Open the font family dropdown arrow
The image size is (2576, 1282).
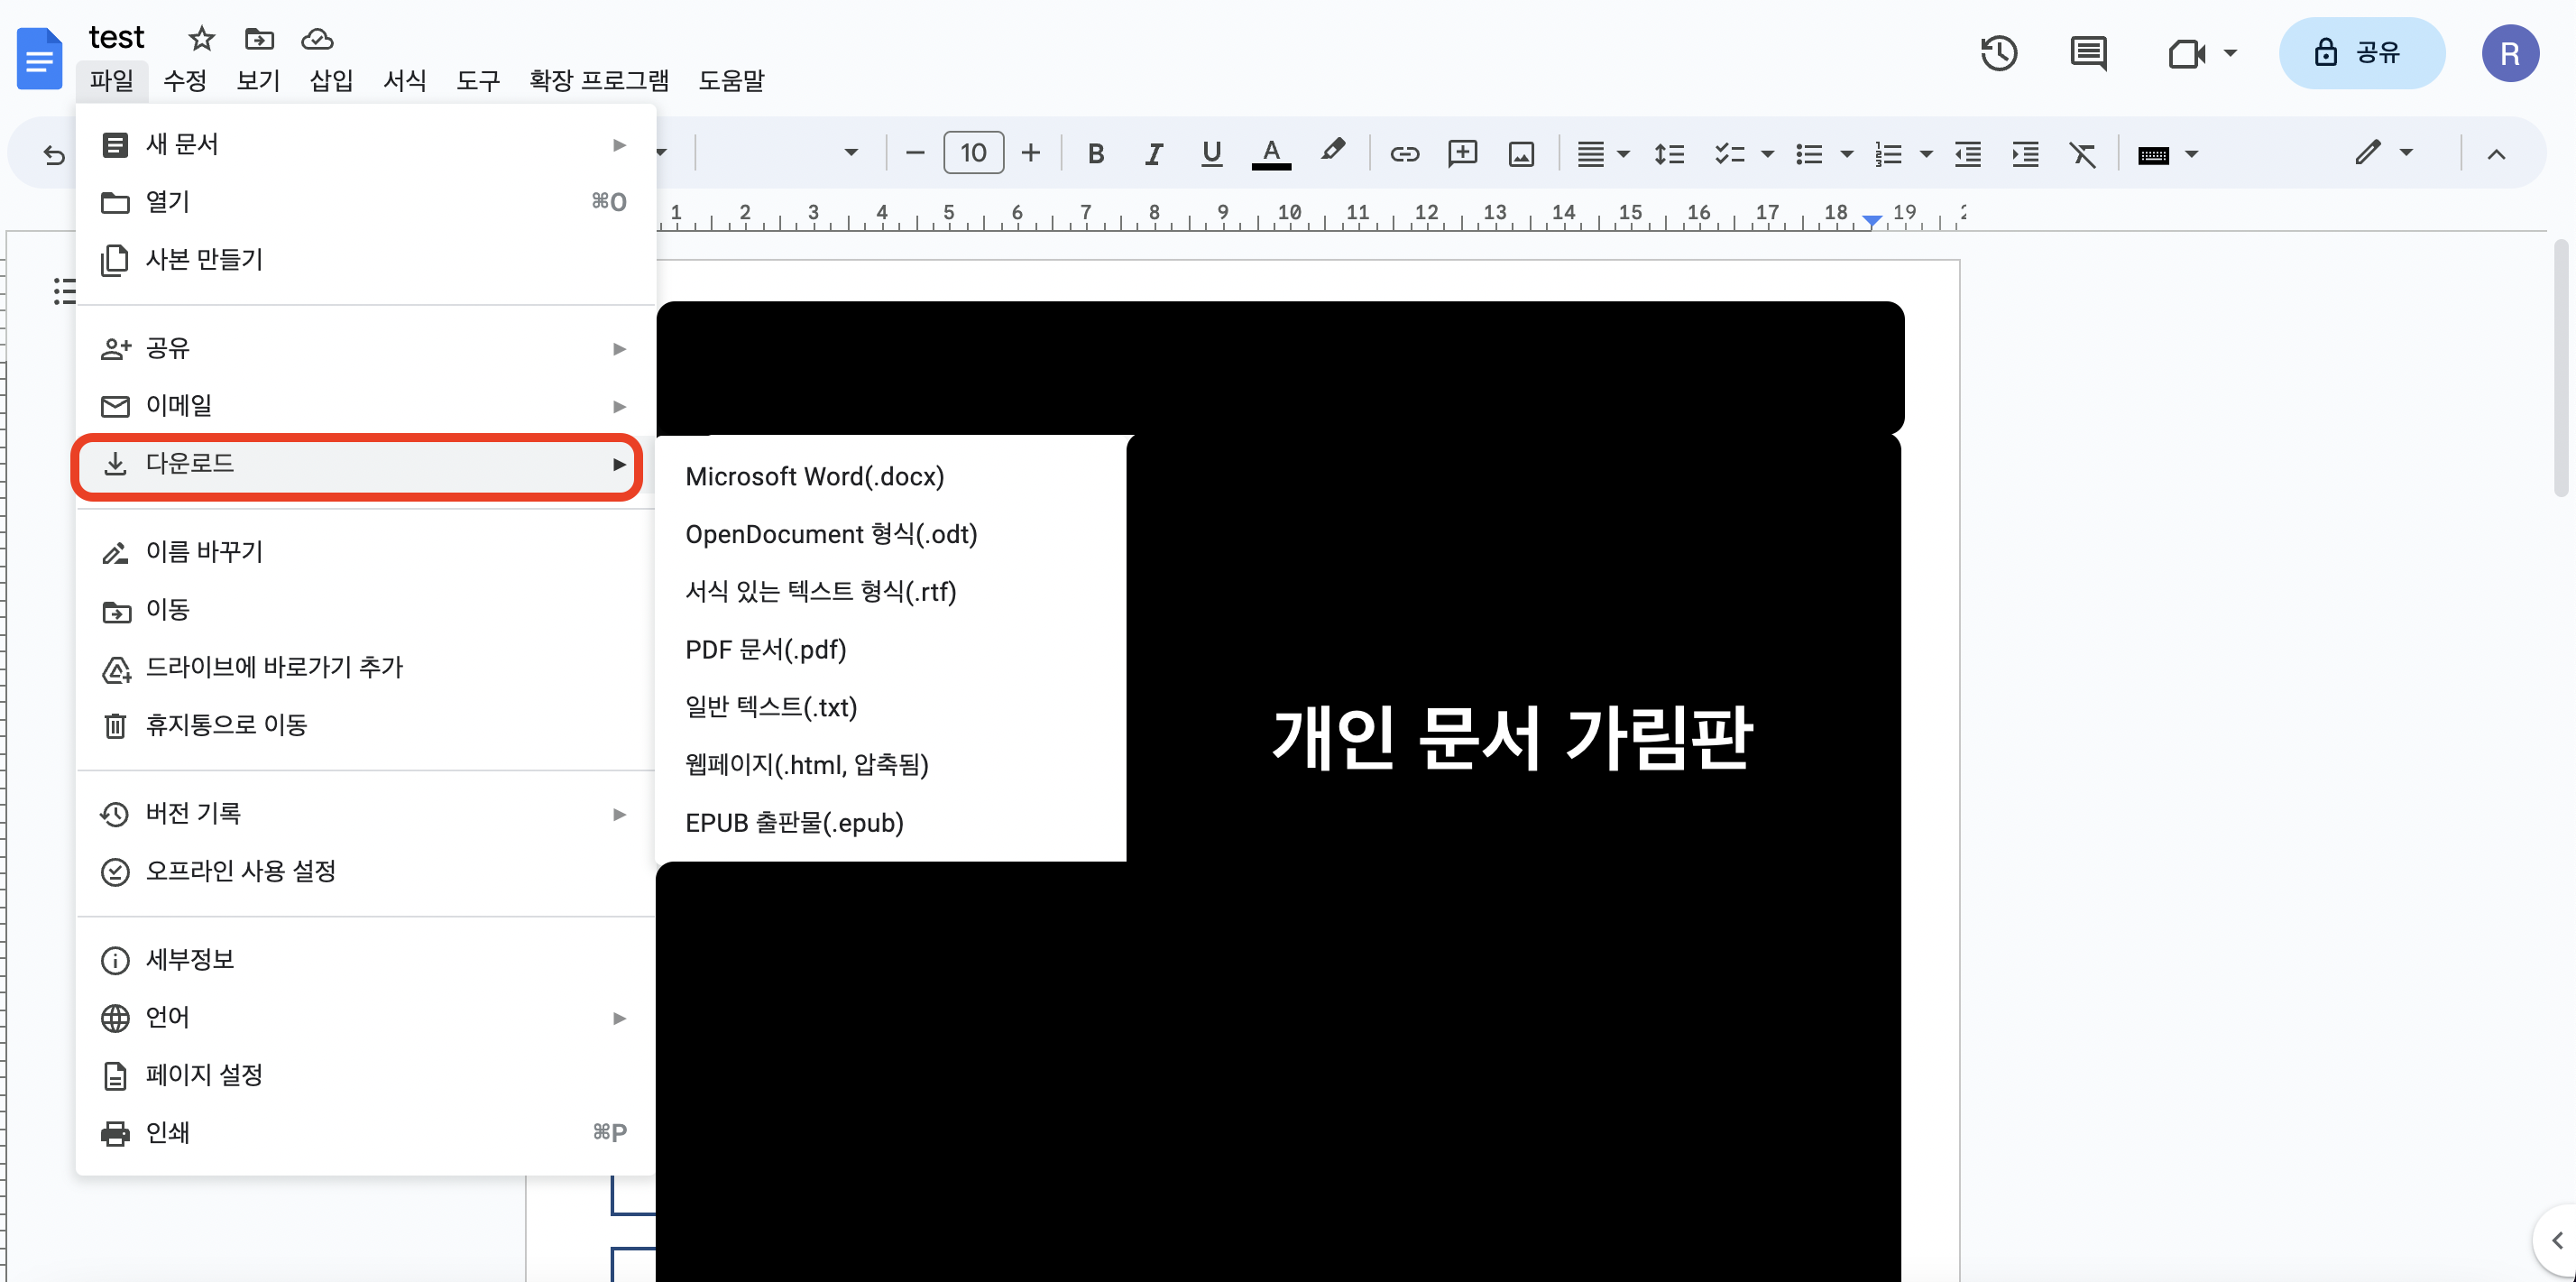point(851,153)
